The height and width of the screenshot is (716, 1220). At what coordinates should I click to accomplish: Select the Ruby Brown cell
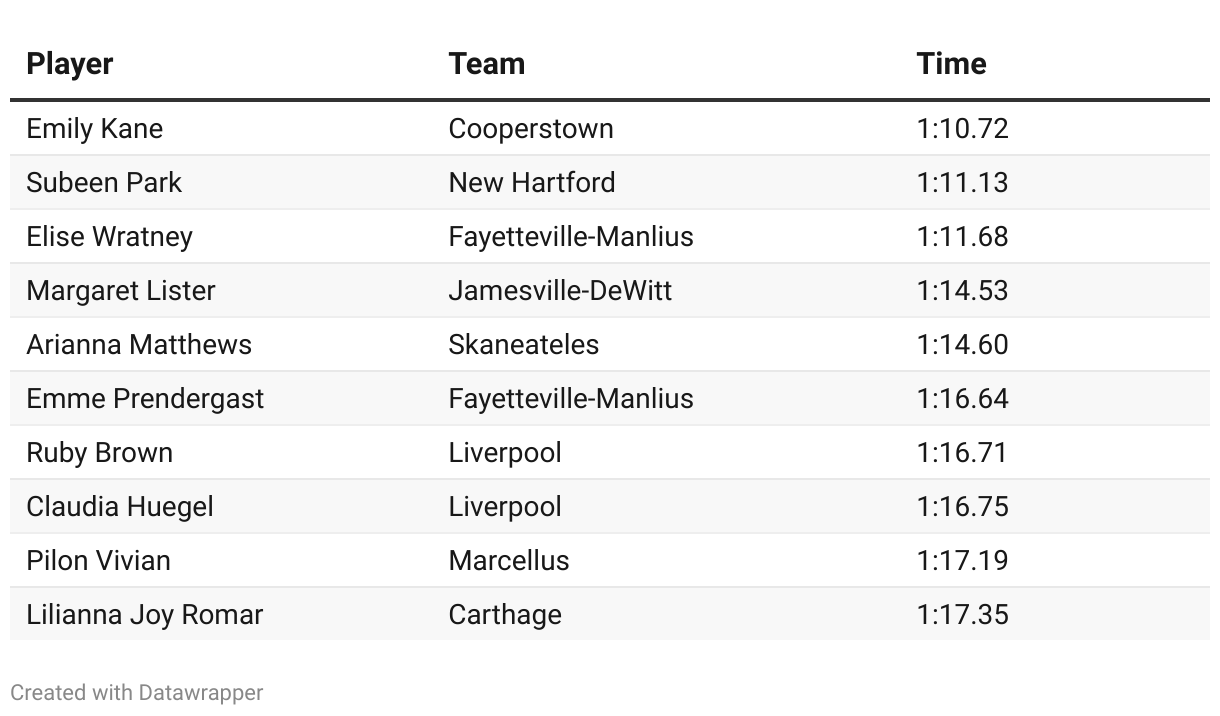point(99,453)
